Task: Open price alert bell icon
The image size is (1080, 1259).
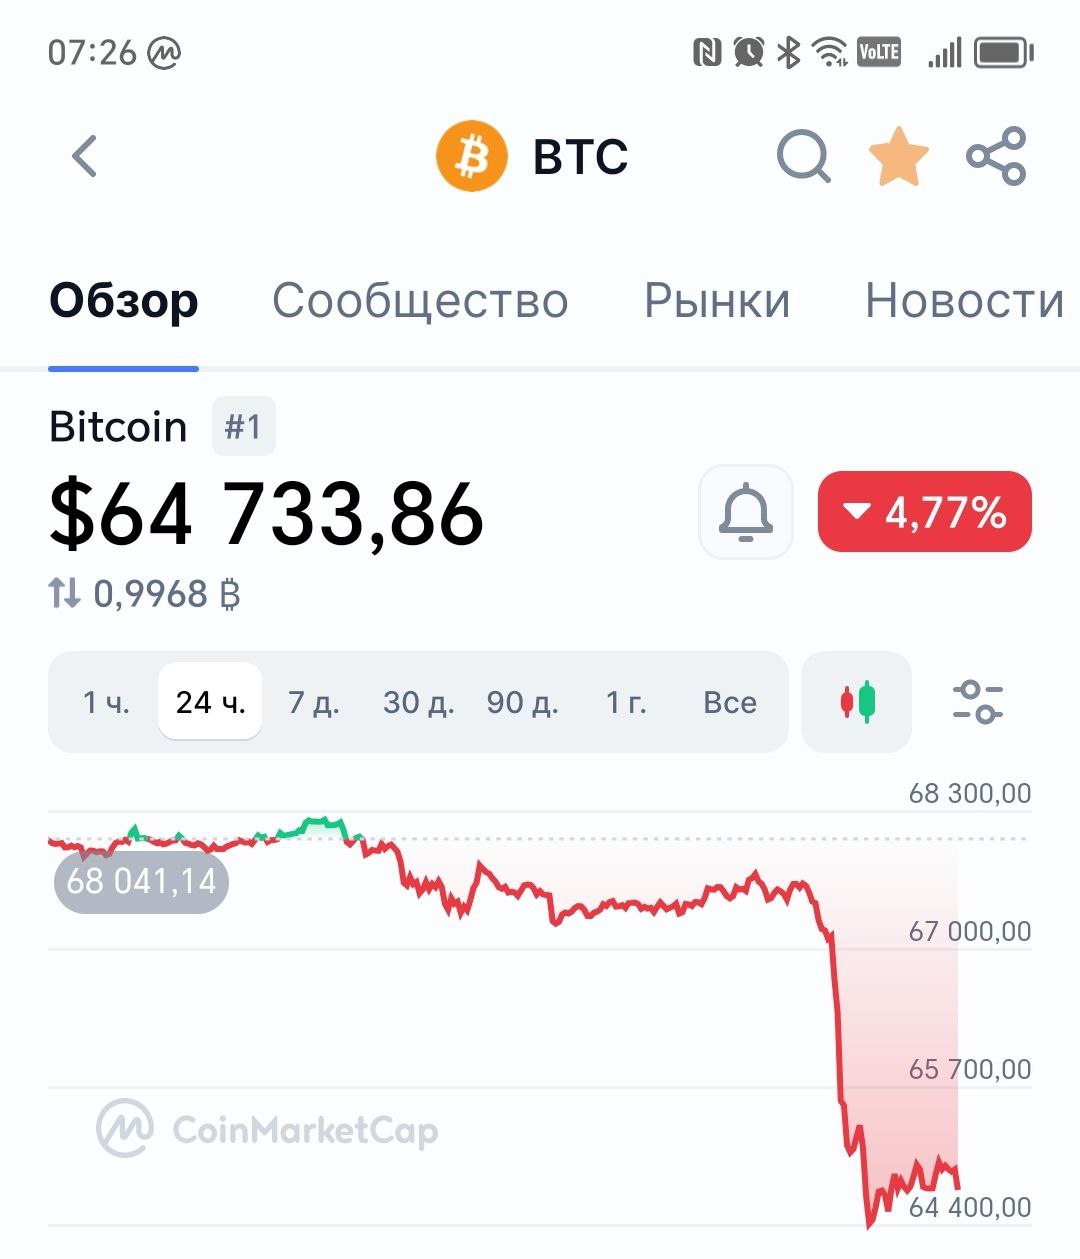Action: point(746,512)
